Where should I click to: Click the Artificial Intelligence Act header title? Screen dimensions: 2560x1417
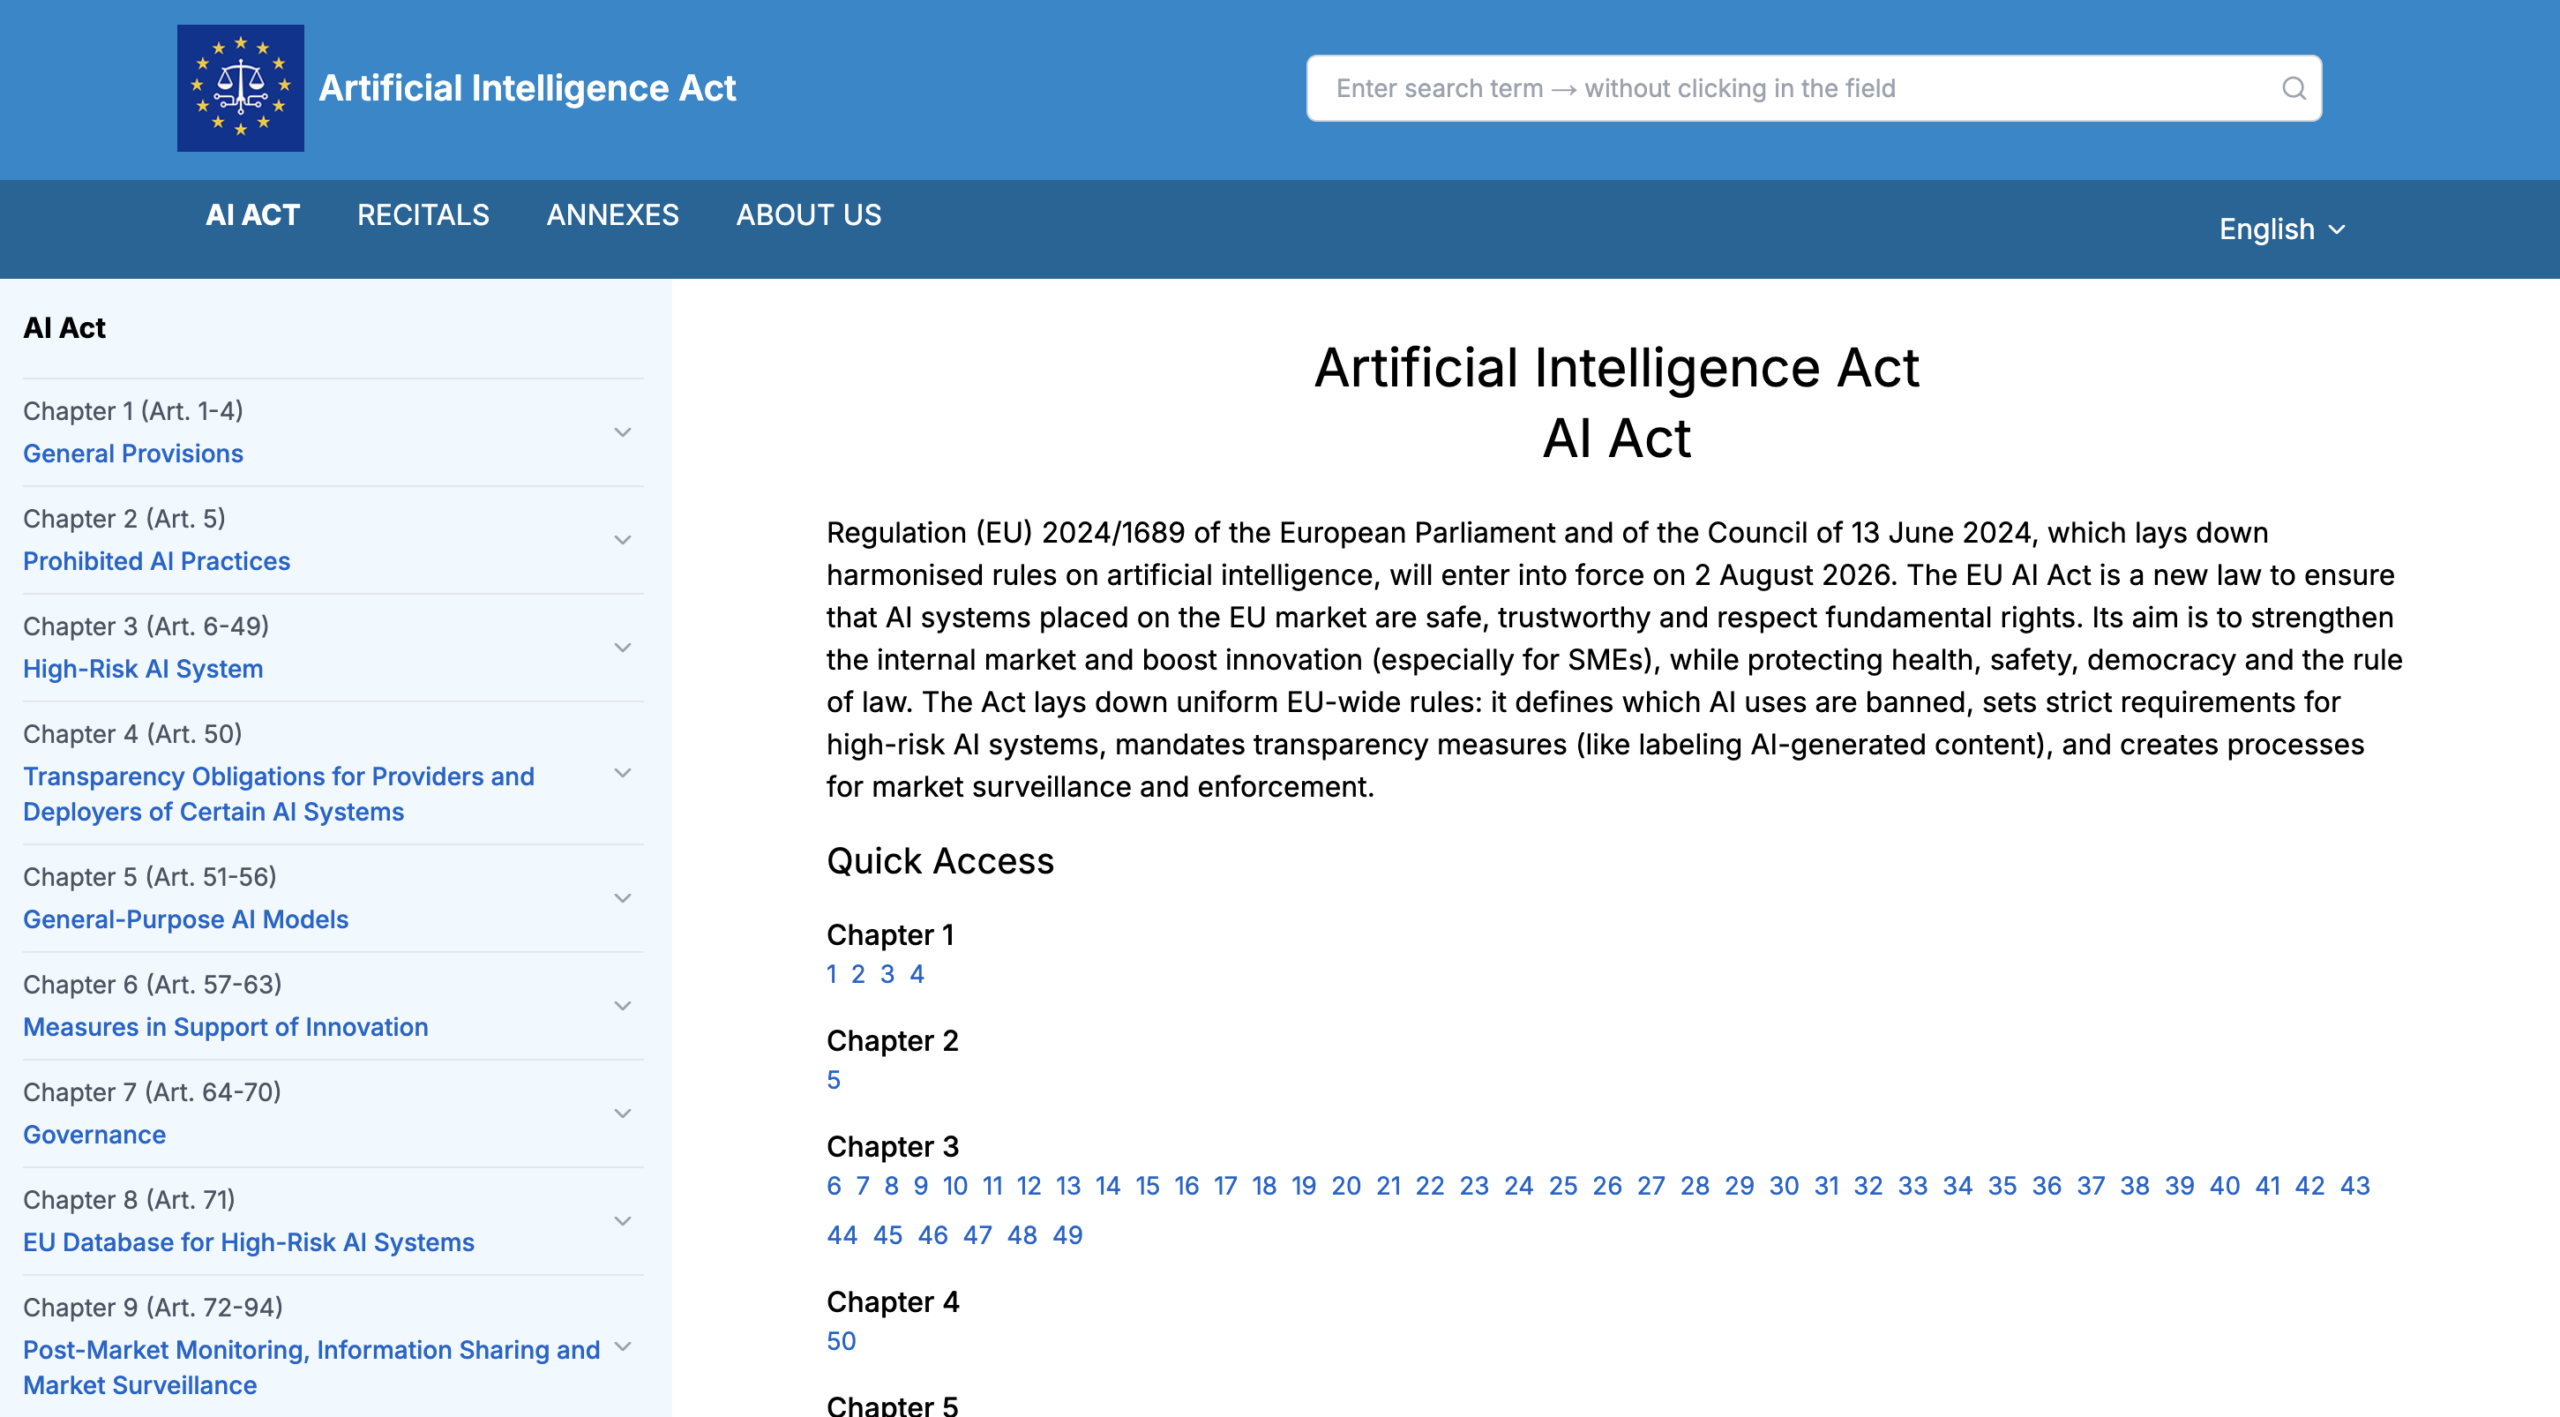[x=527, y=88]
